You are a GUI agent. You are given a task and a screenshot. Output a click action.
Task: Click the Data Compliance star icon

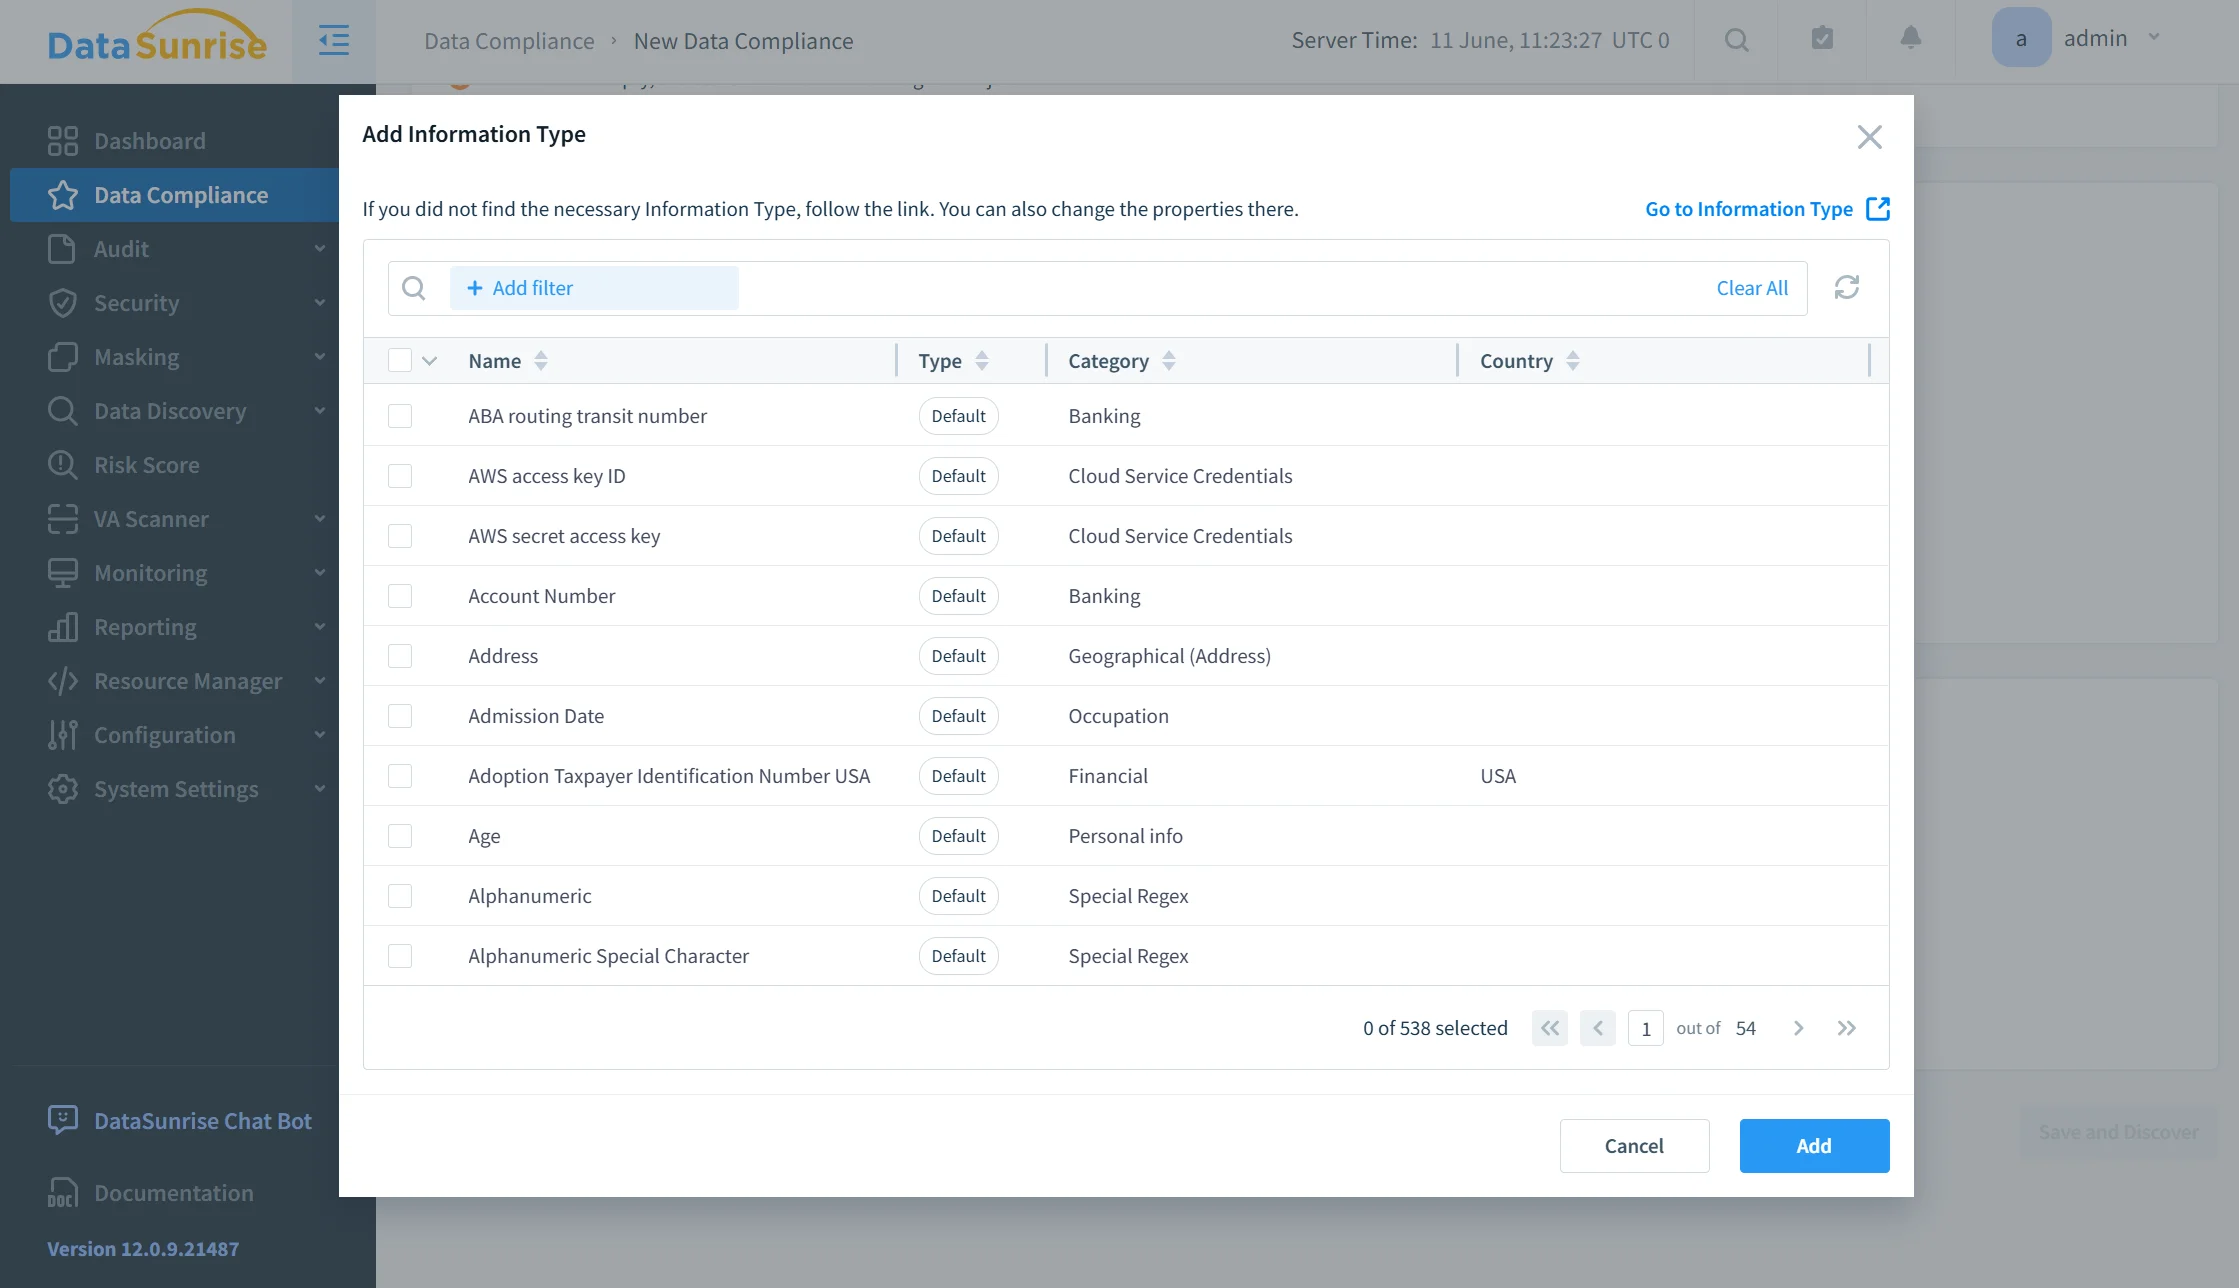62,195
